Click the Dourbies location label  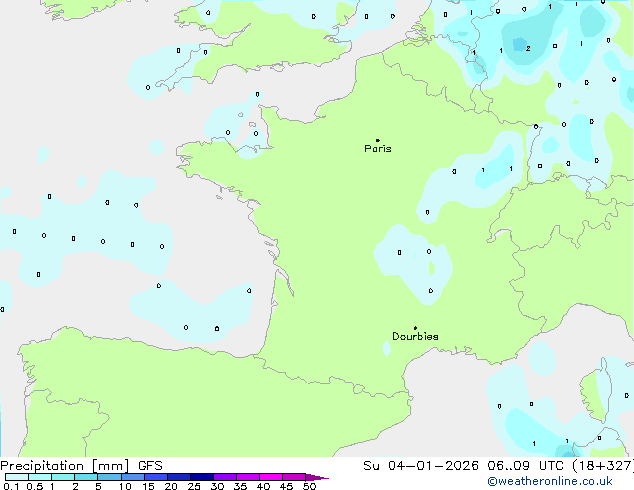point(415,336)
